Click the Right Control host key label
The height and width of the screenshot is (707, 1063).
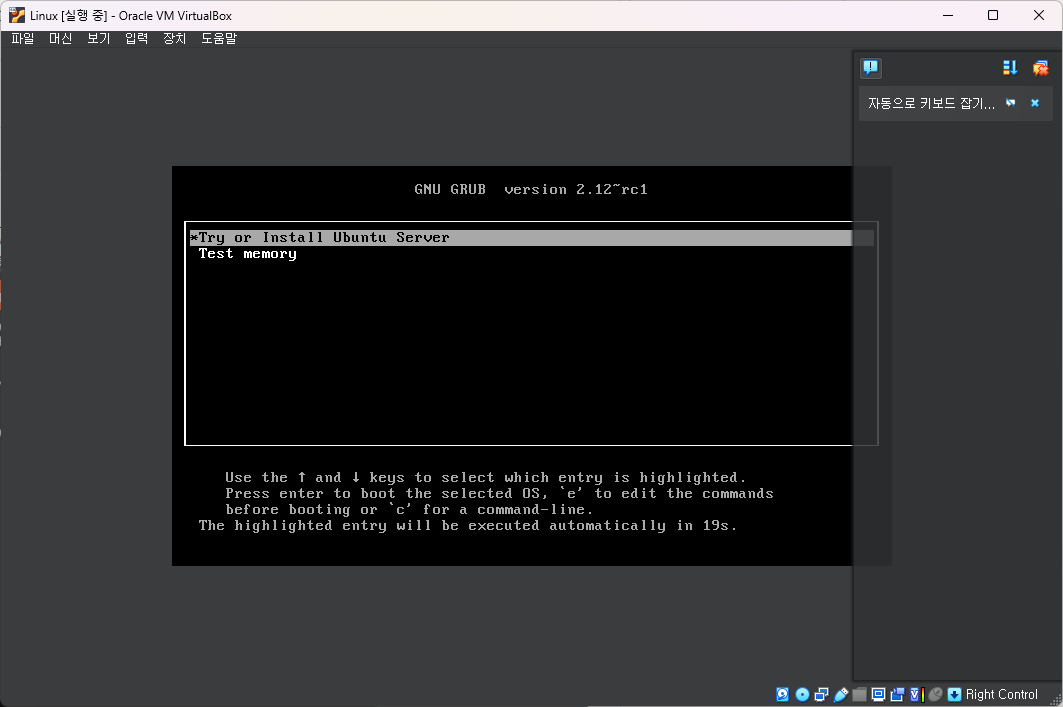[x=1001, y=694]
